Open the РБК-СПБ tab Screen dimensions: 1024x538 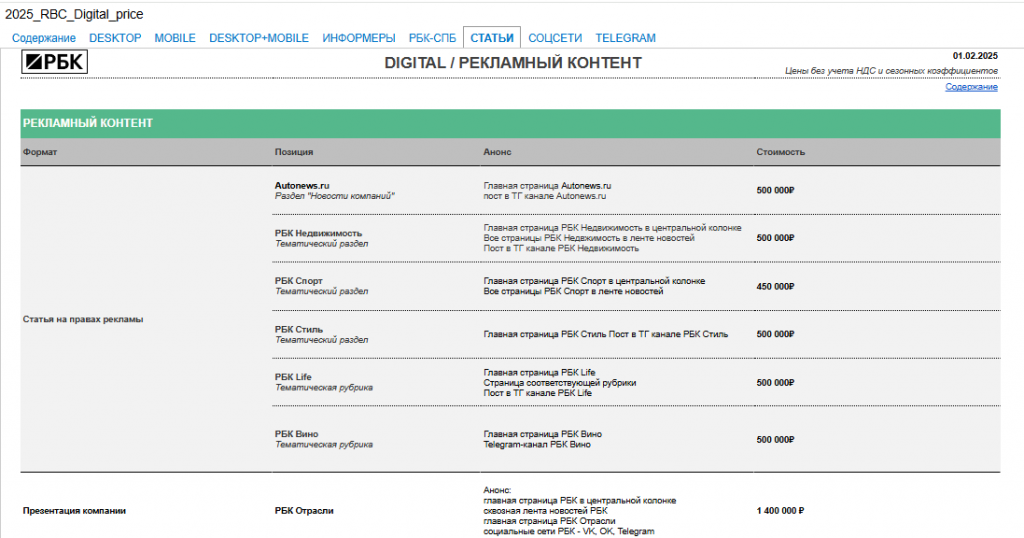coord(432,38)
